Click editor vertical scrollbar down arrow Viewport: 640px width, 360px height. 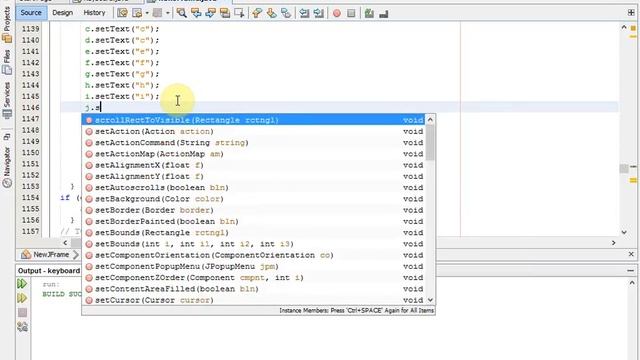pyautogui.click(x=624, y=232)
